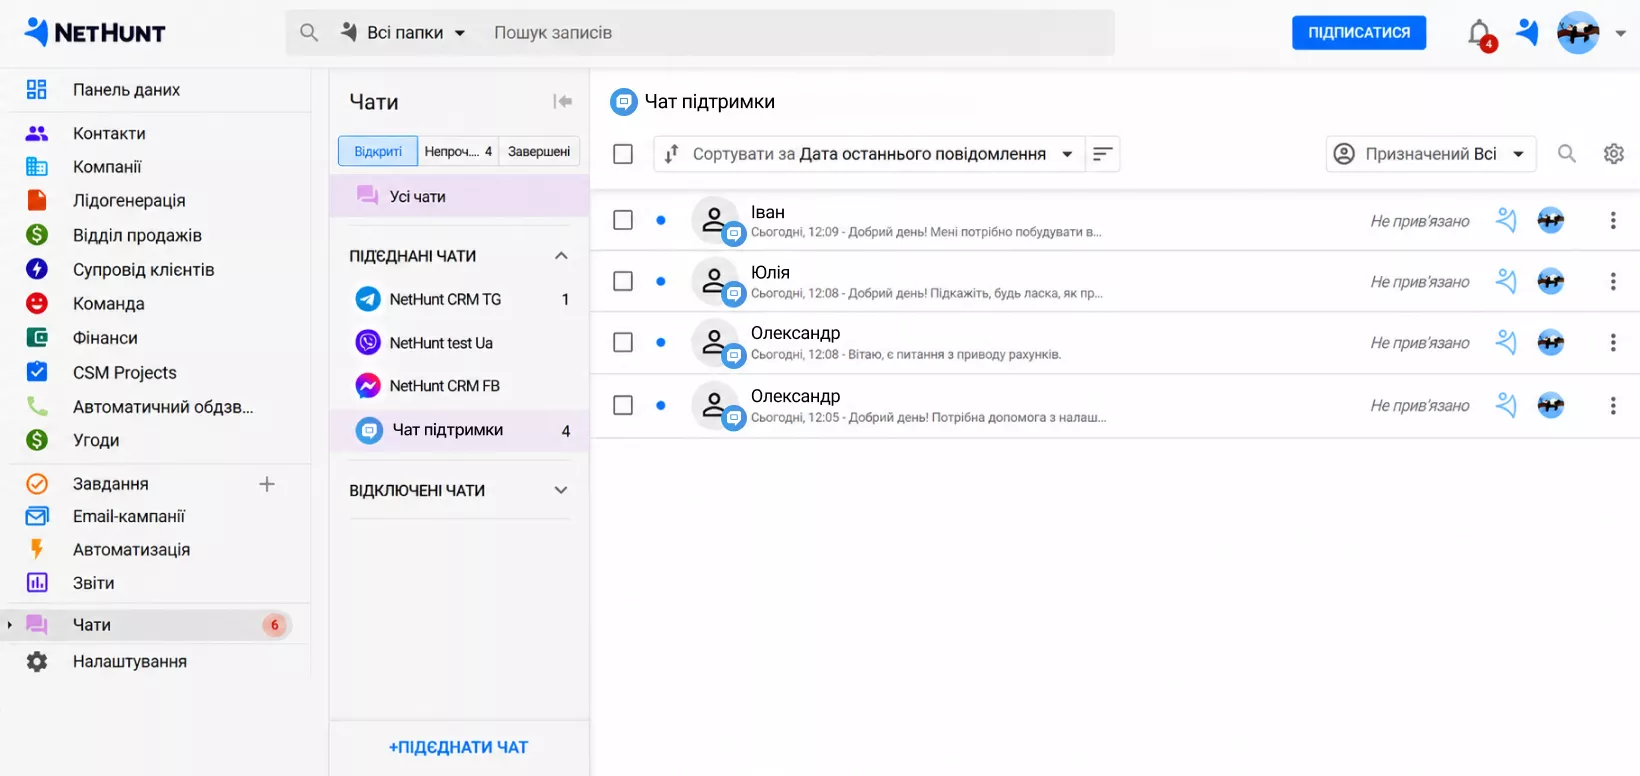
Task: Click link-record icon in Юлія row
Action: point(1506,282)
